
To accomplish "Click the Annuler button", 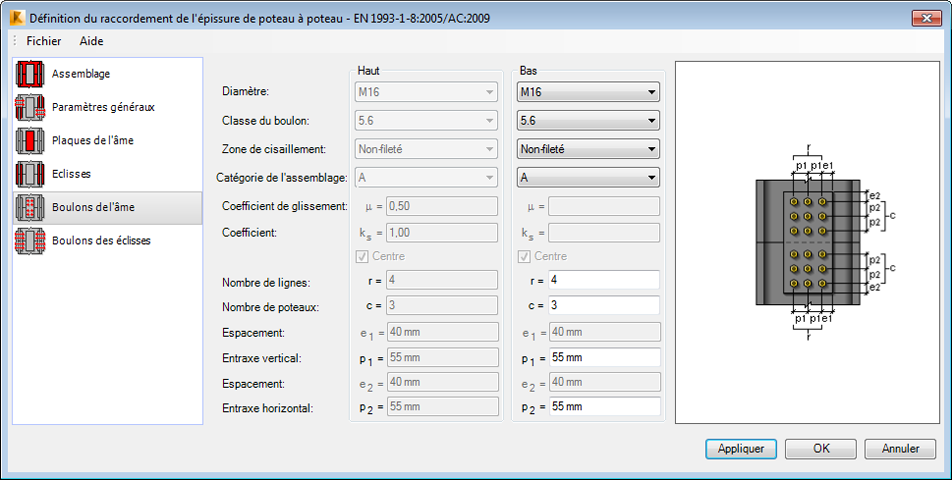I will pos(900,449).
